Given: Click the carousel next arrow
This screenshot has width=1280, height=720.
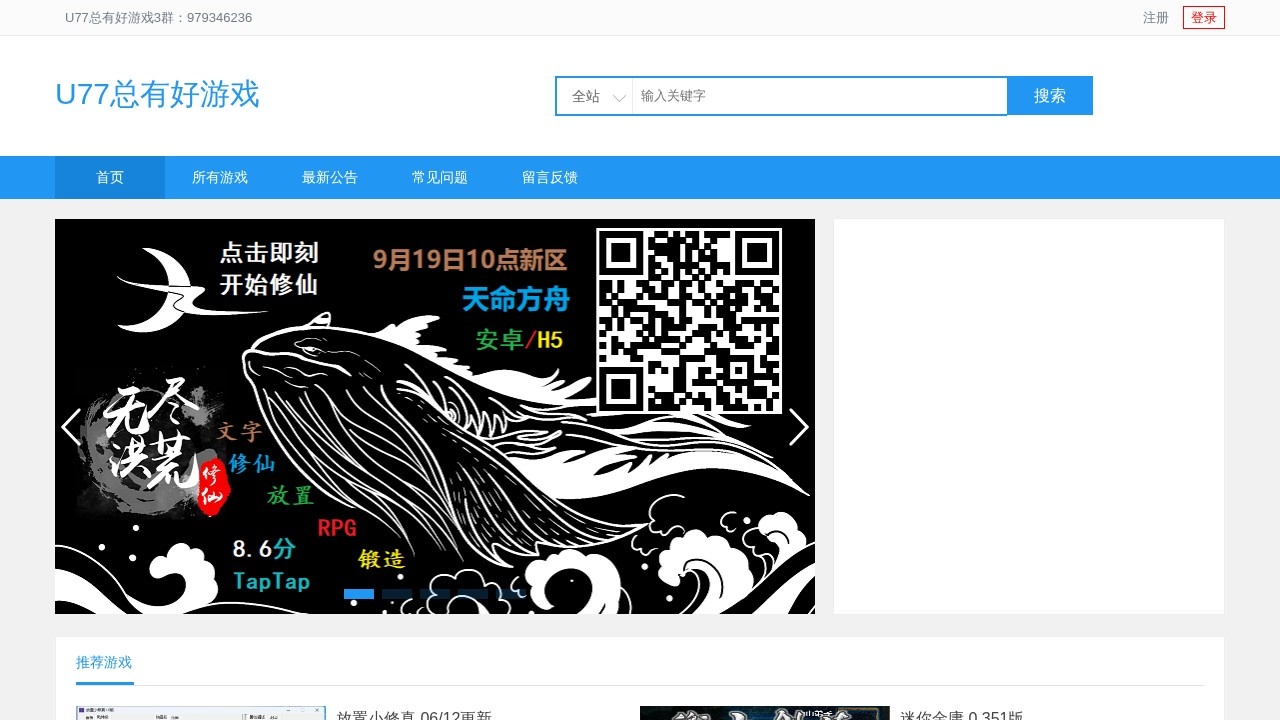Looking at the screenshot, I should (799, 427).
